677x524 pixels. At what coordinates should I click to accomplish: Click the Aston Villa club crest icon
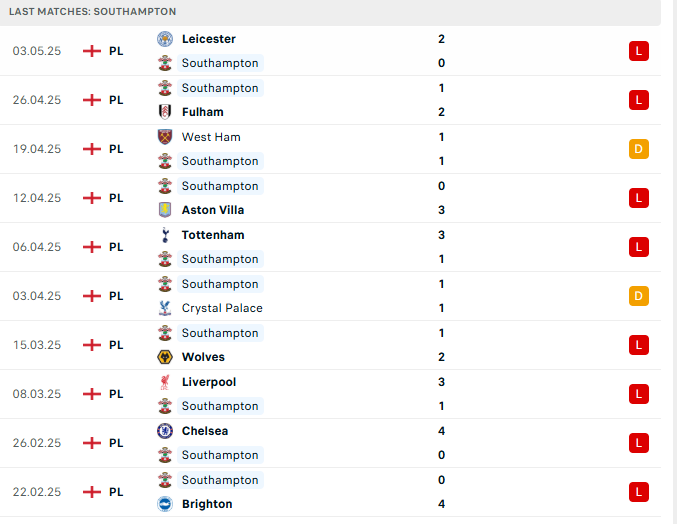pyautogui.click(x=165, y=210)
